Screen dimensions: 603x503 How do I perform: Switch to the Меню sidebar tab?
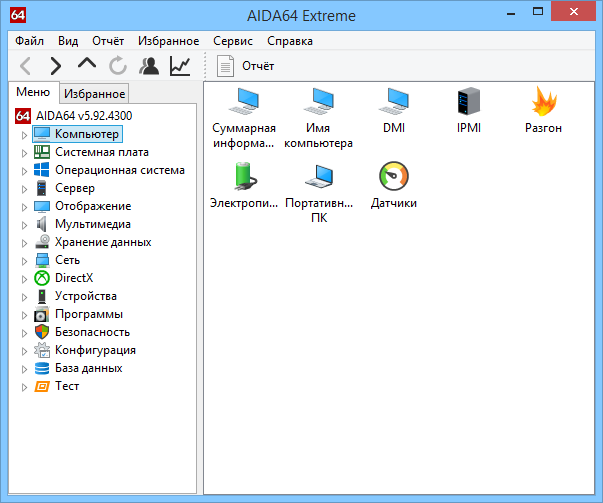[x=33, y=92]
